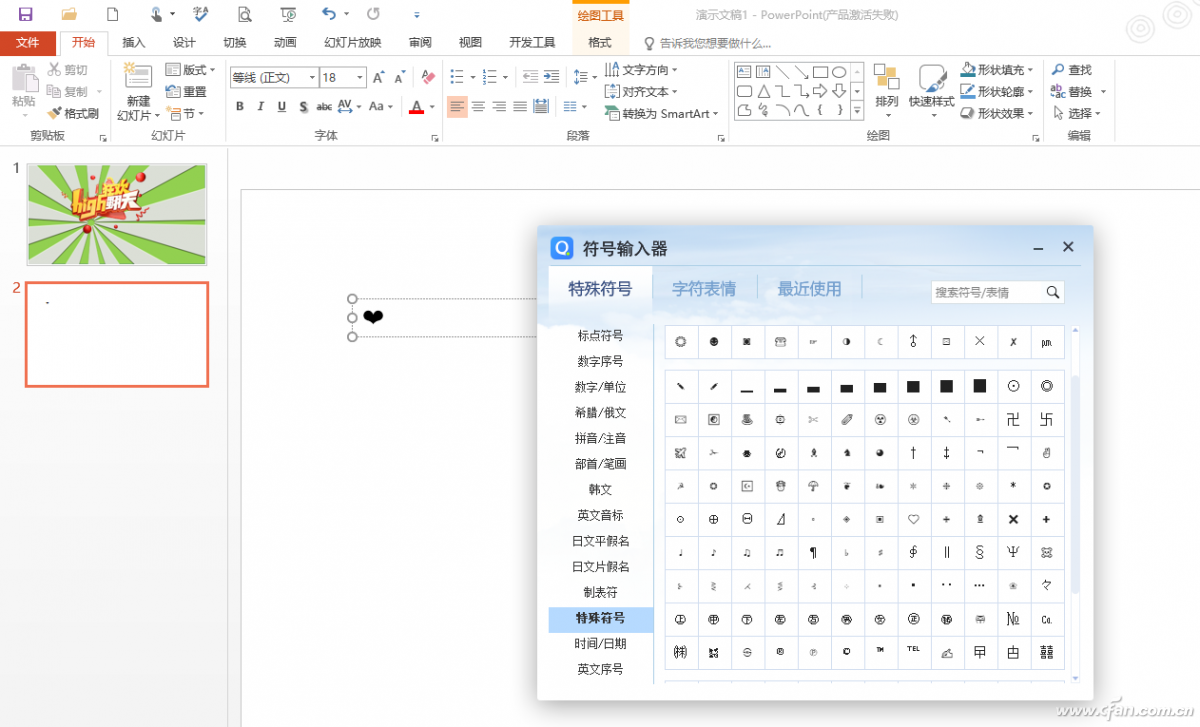Click the undo arrow icon
The width and height of the screenshot is (1200, 727).
pyautogui.click(x=329, y=14)
